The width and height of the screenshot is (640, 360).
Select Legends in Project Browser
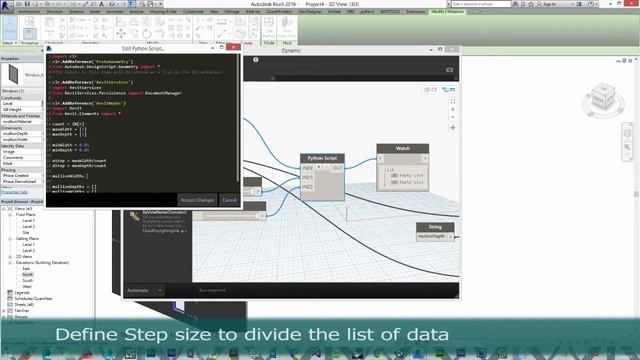(22, 293)
